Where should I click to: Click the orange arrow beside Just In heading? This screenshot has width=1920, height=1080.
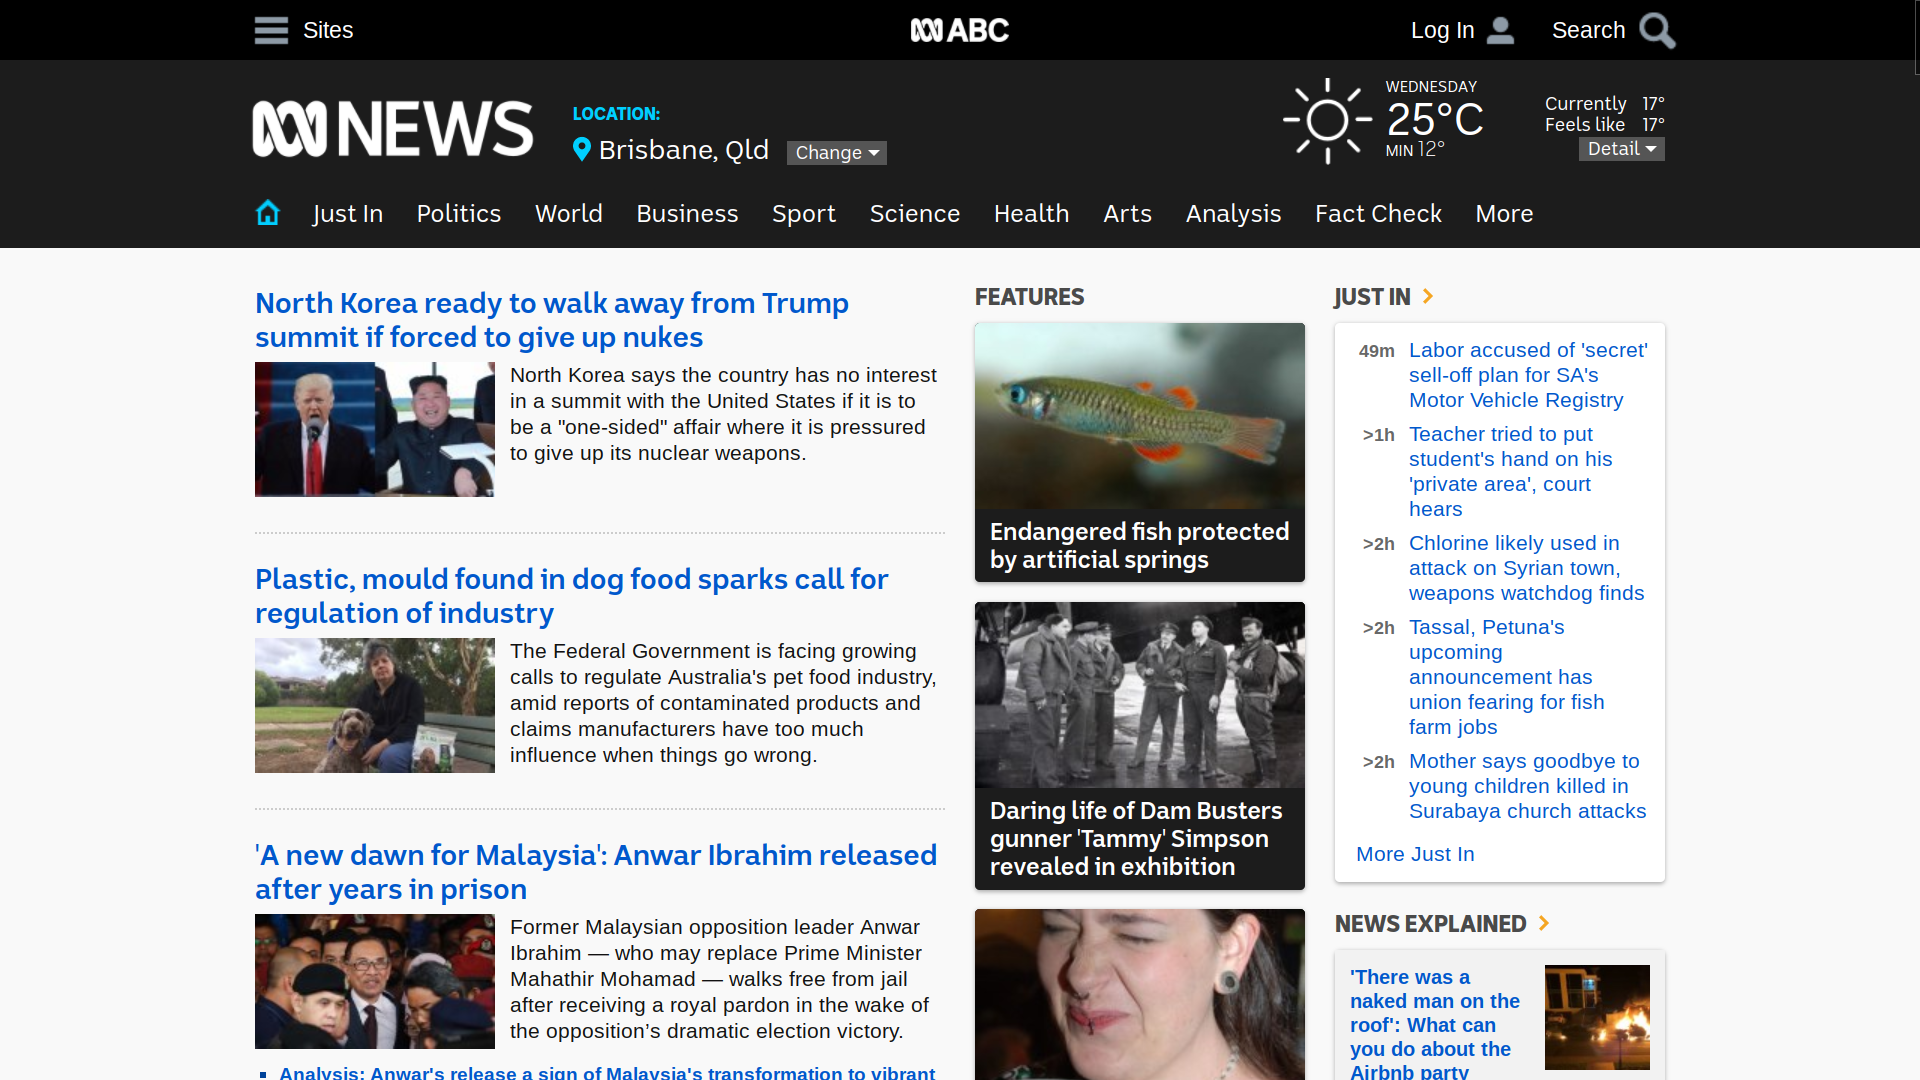[1428, 296]
